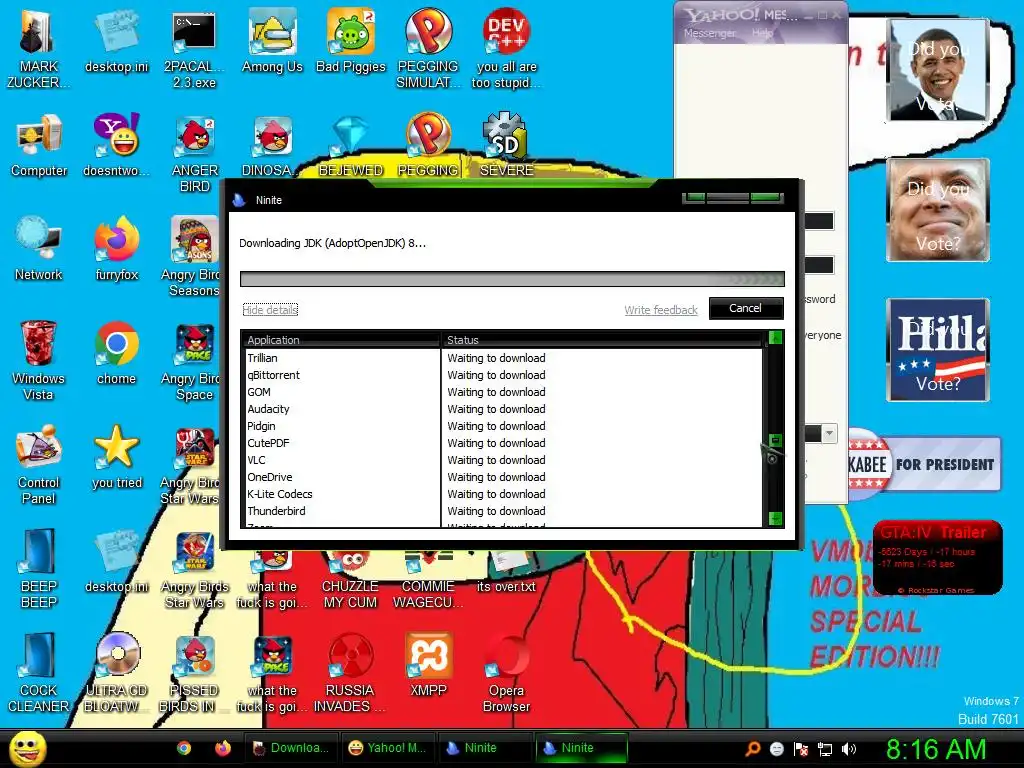
Task: Select the Trillian row
Action: coord(502,358)
